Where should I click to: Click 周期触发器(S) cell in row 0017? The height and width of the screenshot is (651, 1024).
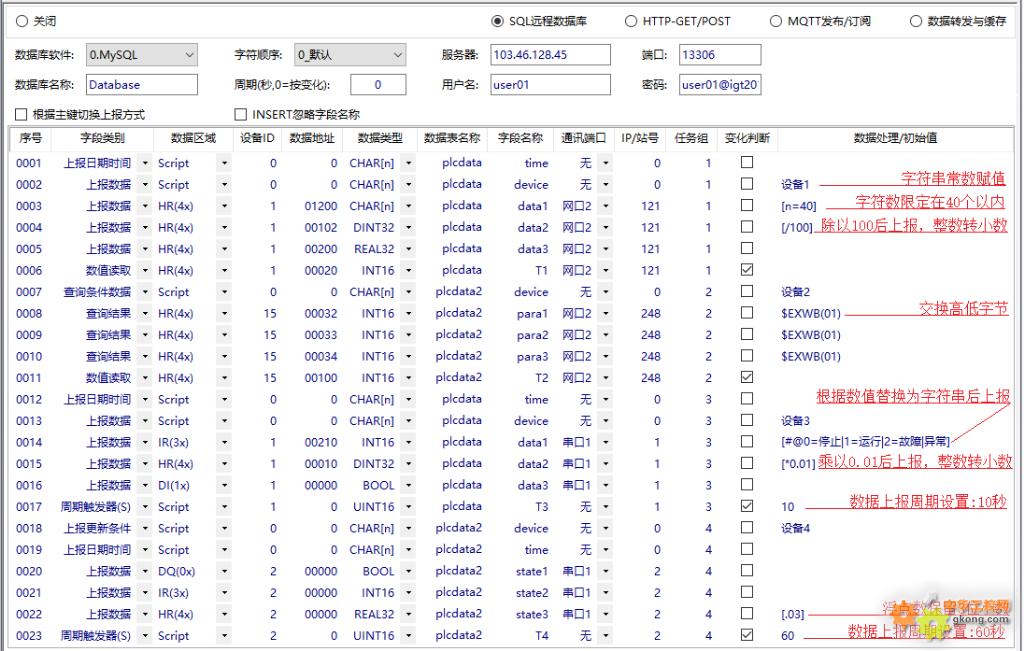click(95, 507)
